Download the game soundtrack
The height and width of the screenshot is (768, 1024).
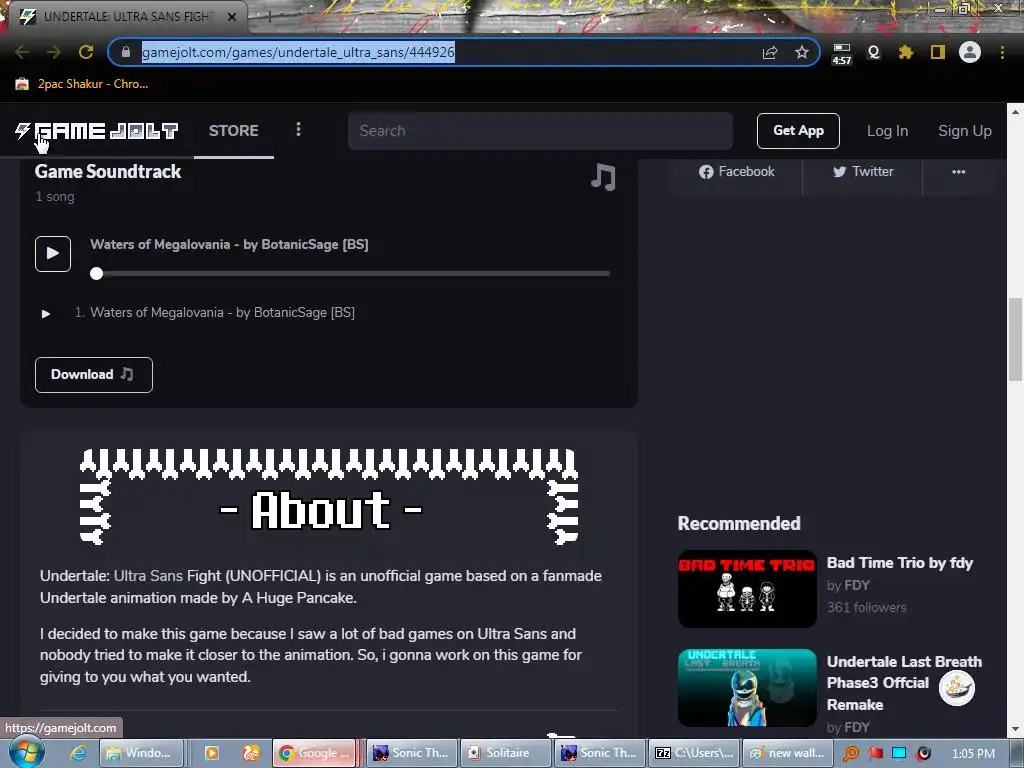[93, 375]
